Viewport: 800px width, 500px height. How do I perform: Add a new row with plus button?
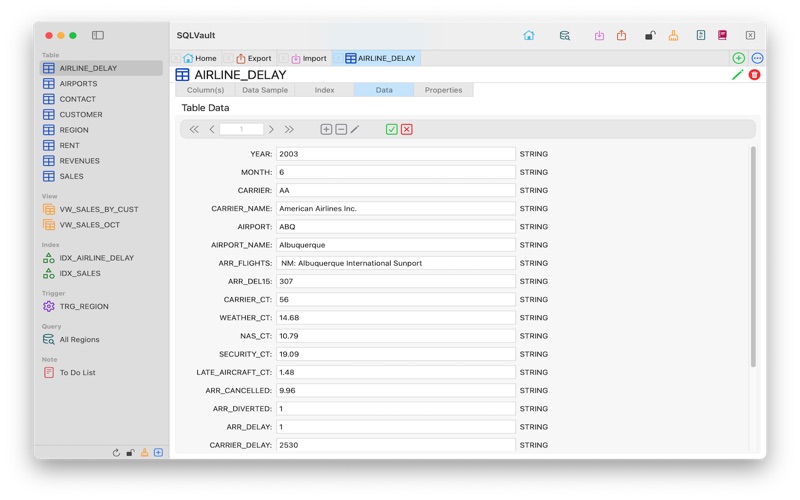pos(326,130)
